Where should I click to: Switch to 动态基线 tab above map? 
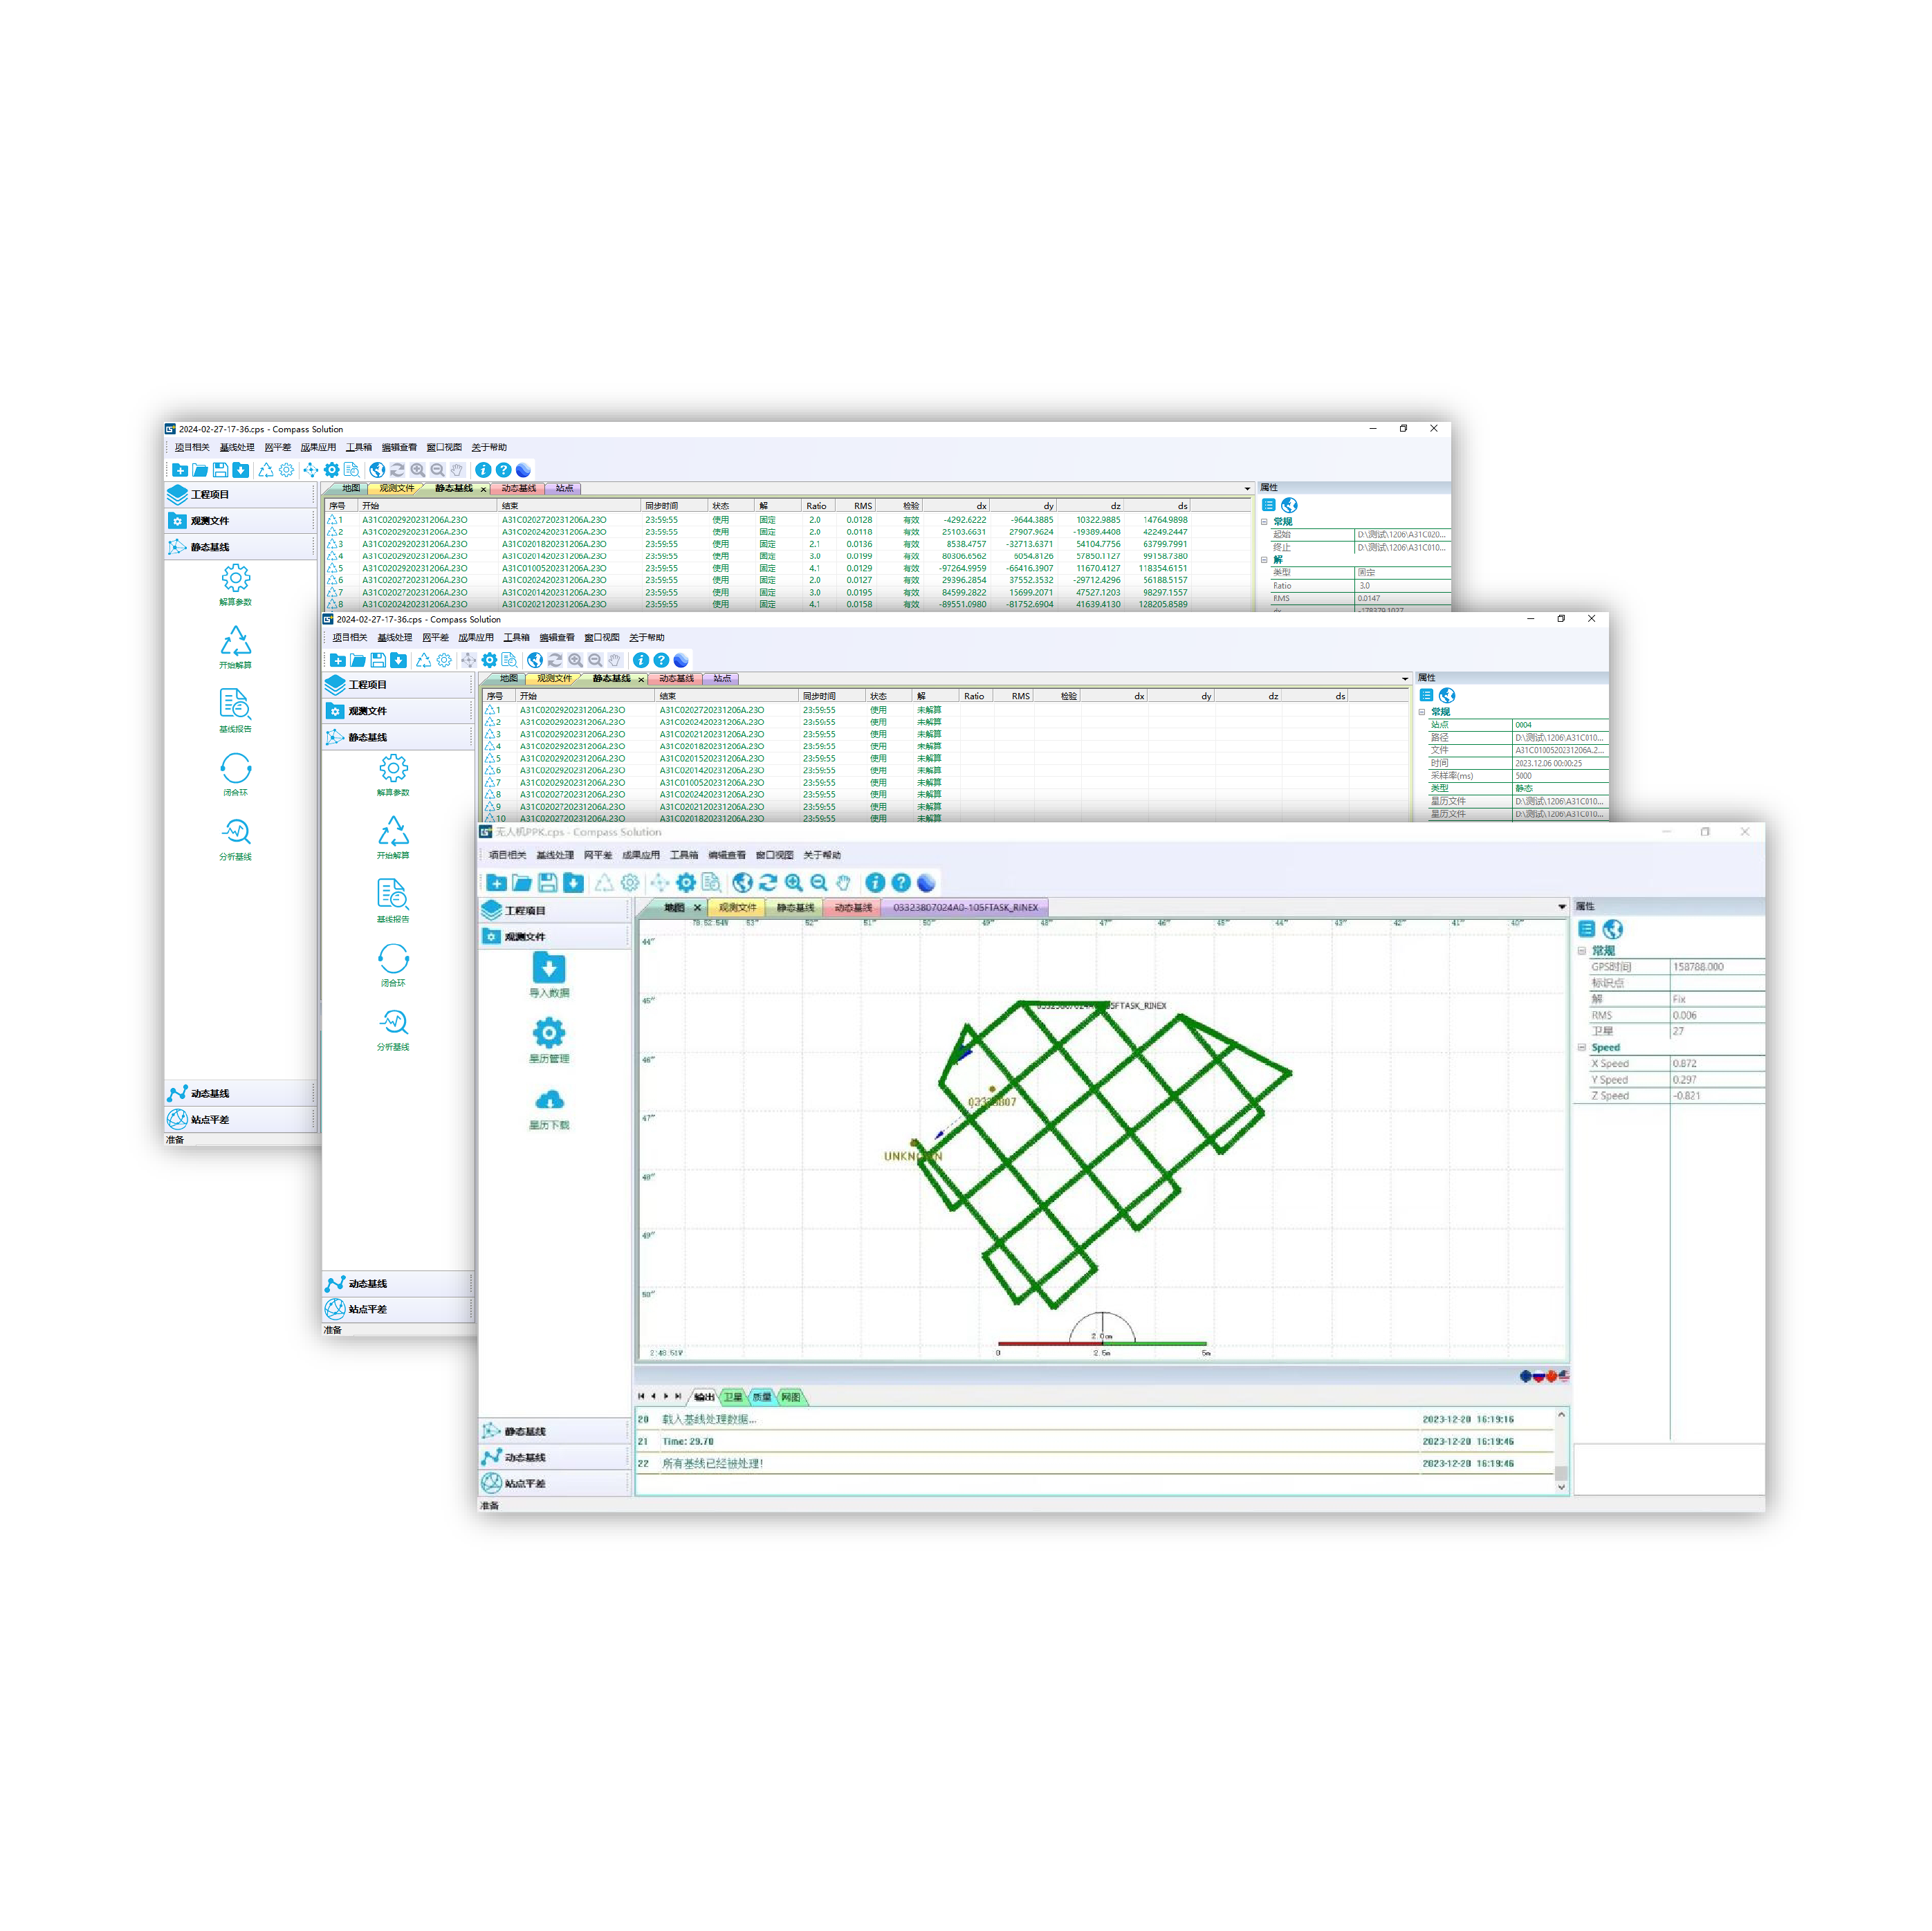853,908
